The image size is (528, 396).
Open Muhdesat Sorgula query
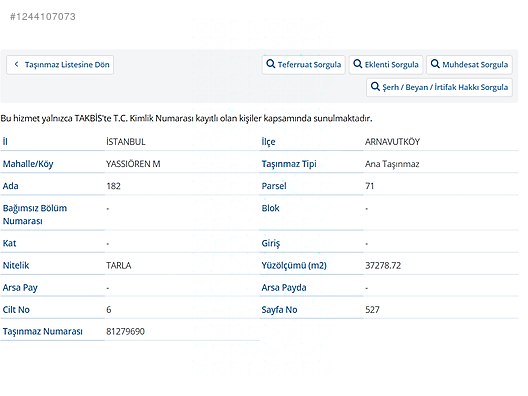(x=469, y=65)
